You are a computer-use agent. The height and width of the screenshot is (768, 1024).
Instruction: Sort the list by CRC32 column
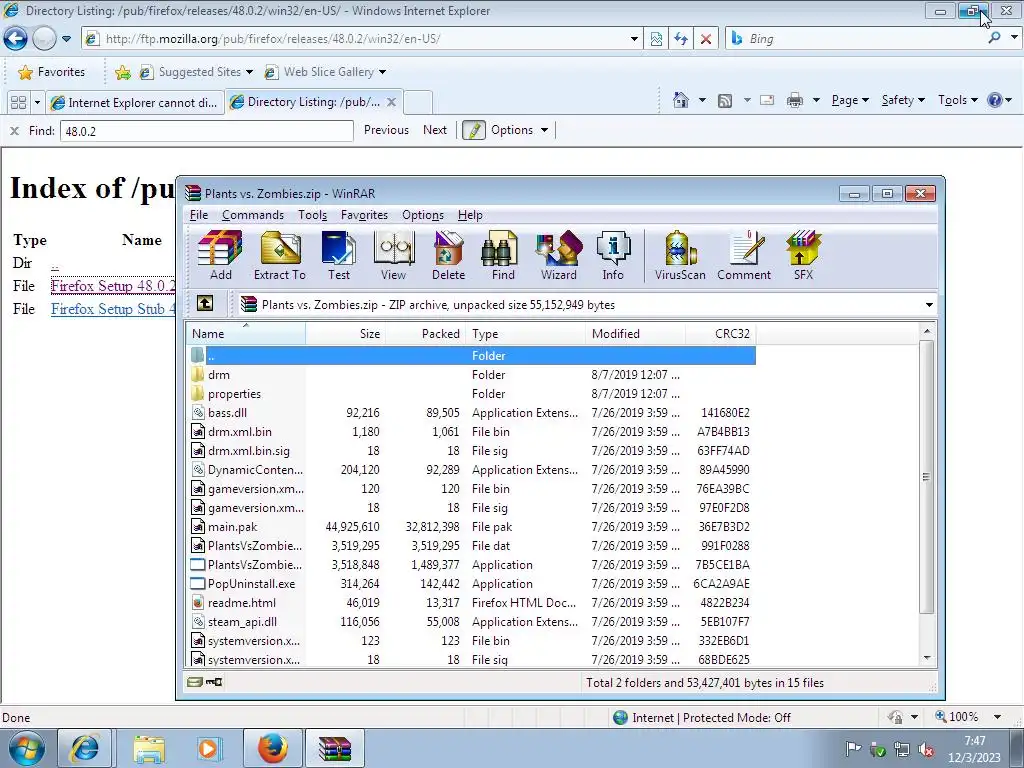720,334
